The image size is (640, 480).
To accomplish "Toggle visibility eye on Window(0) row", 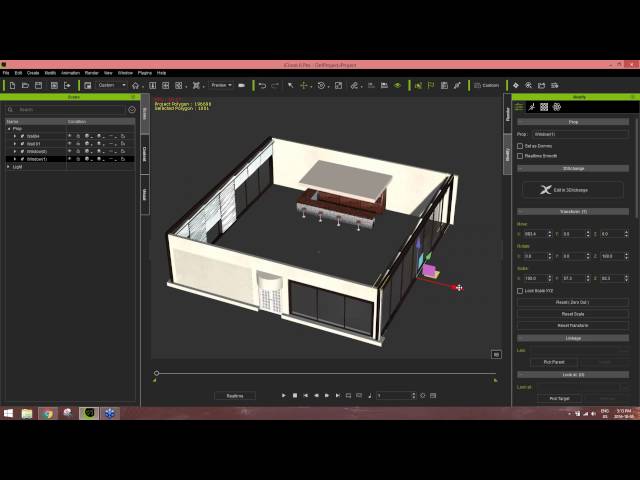I will point(69,151).
